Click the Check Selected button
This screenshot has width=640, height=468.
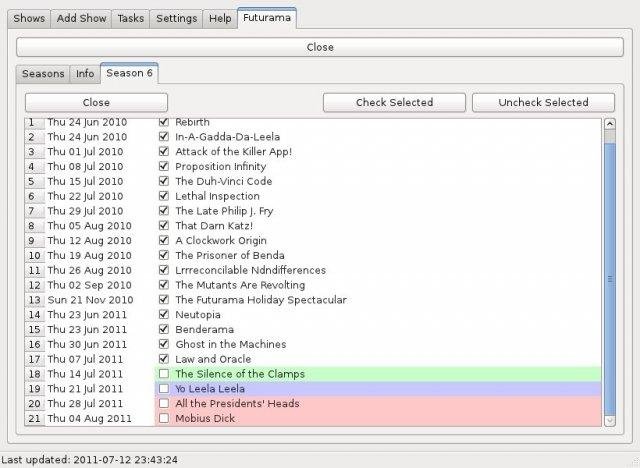click(394, 102)
